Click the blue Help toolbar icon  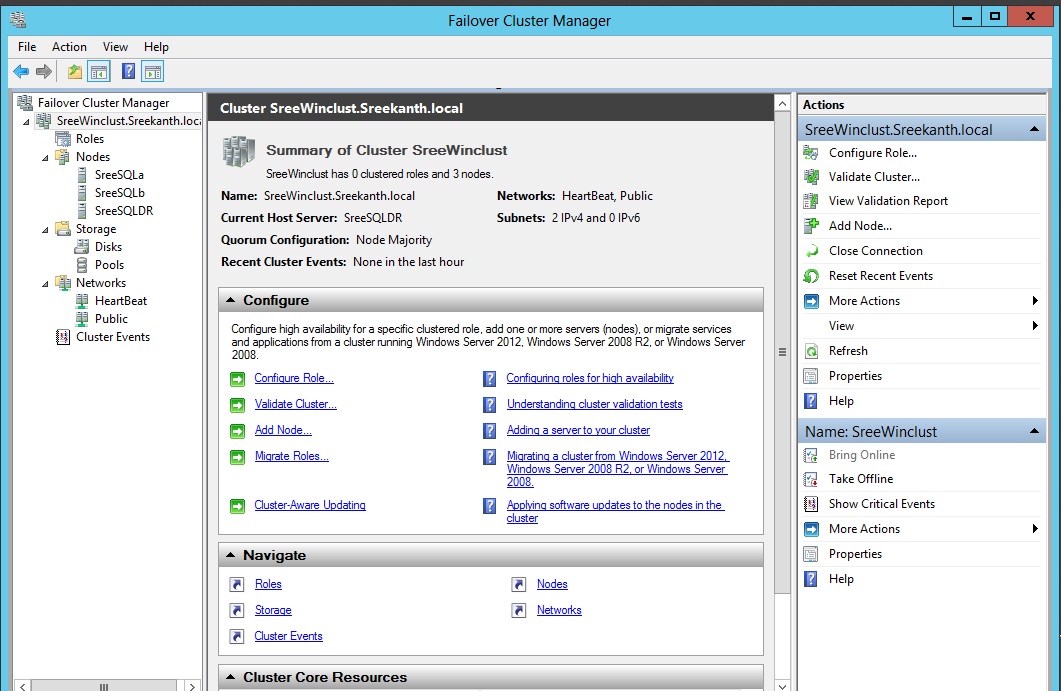tap(128, 72)
